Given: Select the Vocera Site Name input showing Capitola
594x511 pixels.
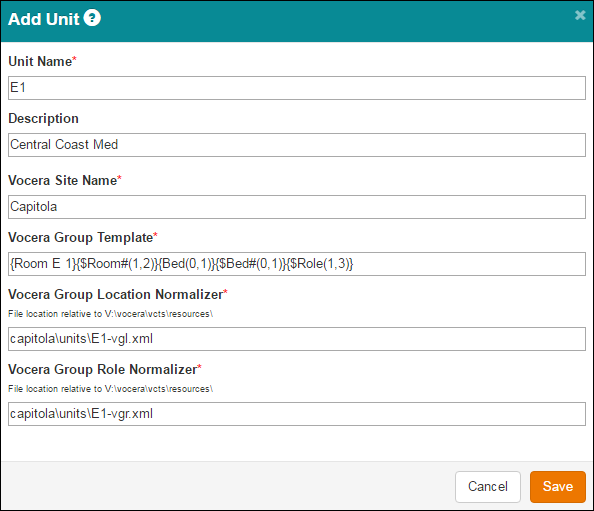Looking at the screenshot, I should (297, 207).
